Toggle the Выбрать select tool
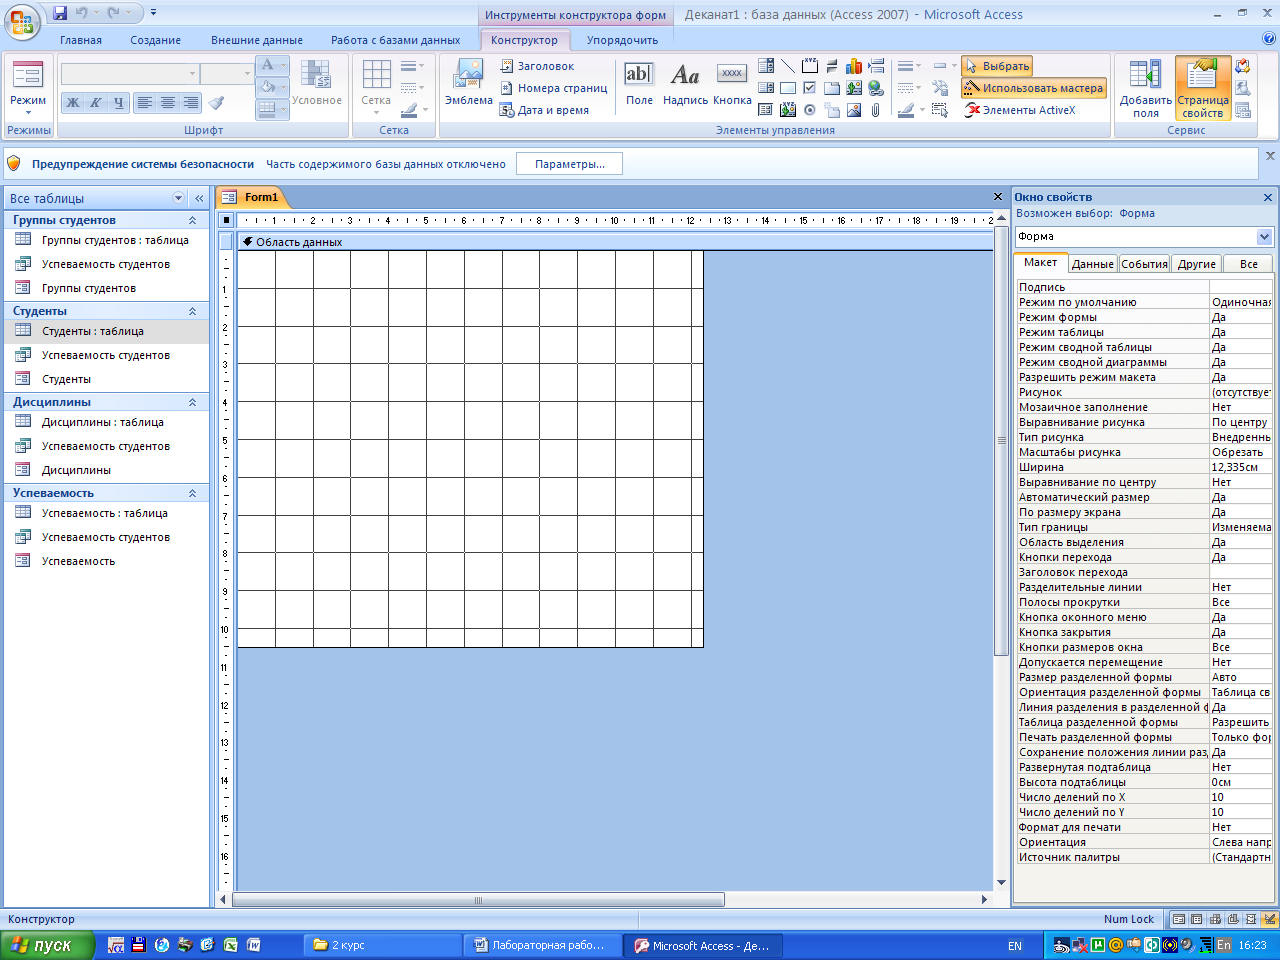 tap(997, 66)
